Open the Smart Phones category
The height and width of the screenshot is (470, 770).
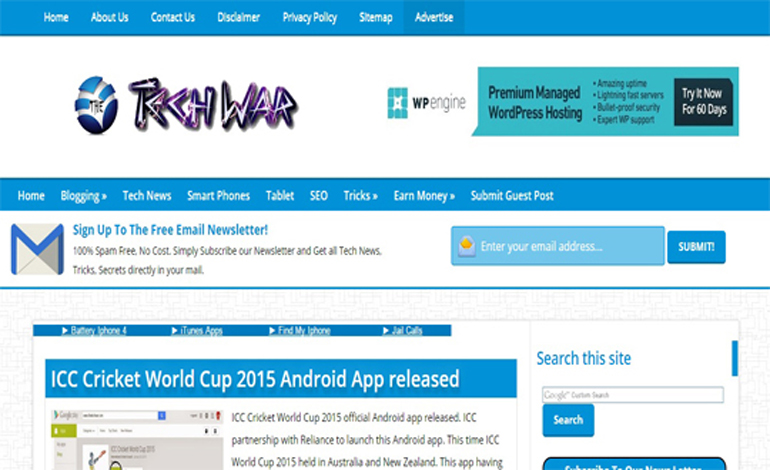coord(219,195)
